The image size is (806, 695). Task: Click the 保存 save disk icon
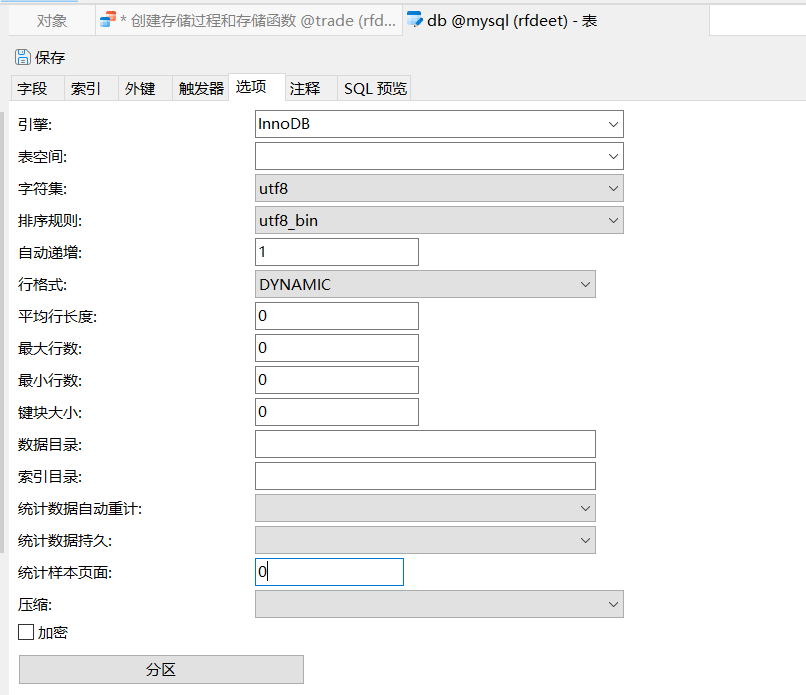pyautogui.click(x=21, y=57)
